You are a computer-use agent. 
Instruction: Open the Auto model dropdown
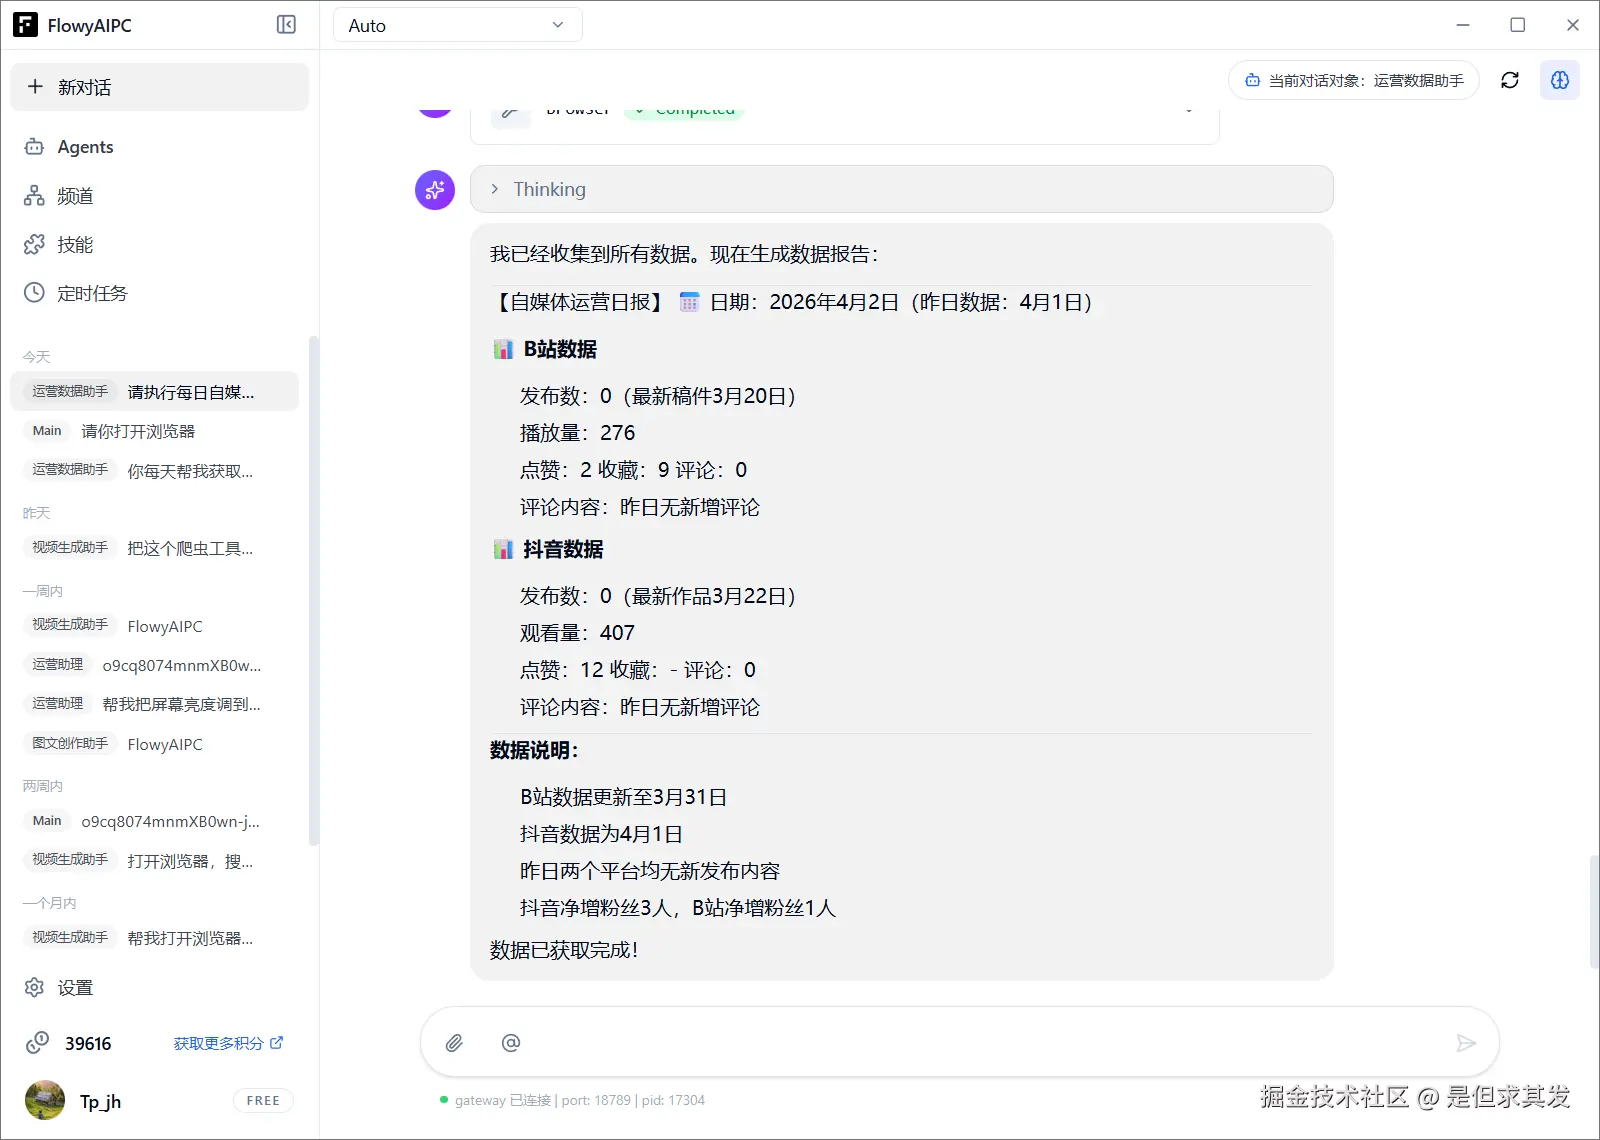[x=456, y=24]
